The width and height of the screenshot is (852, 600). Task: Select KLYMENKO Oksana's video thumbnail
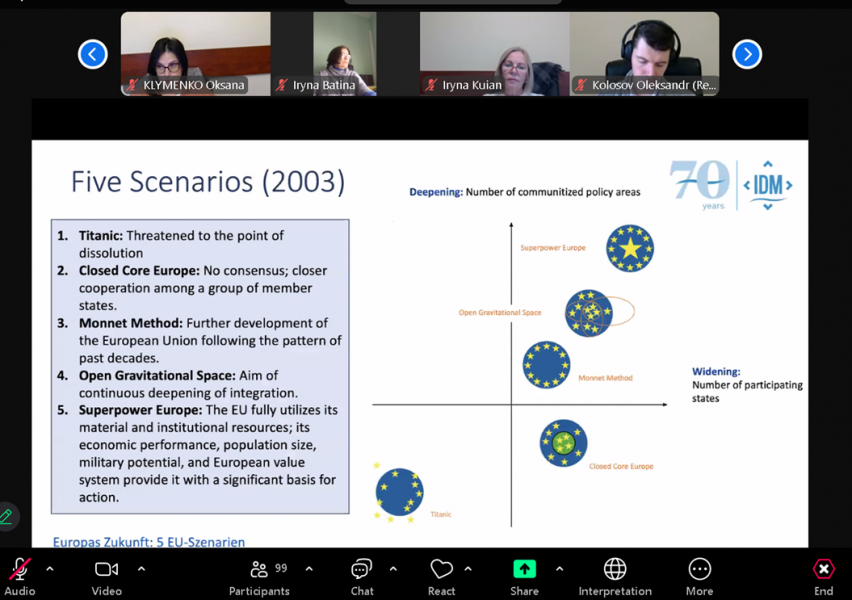pos(195,54)
